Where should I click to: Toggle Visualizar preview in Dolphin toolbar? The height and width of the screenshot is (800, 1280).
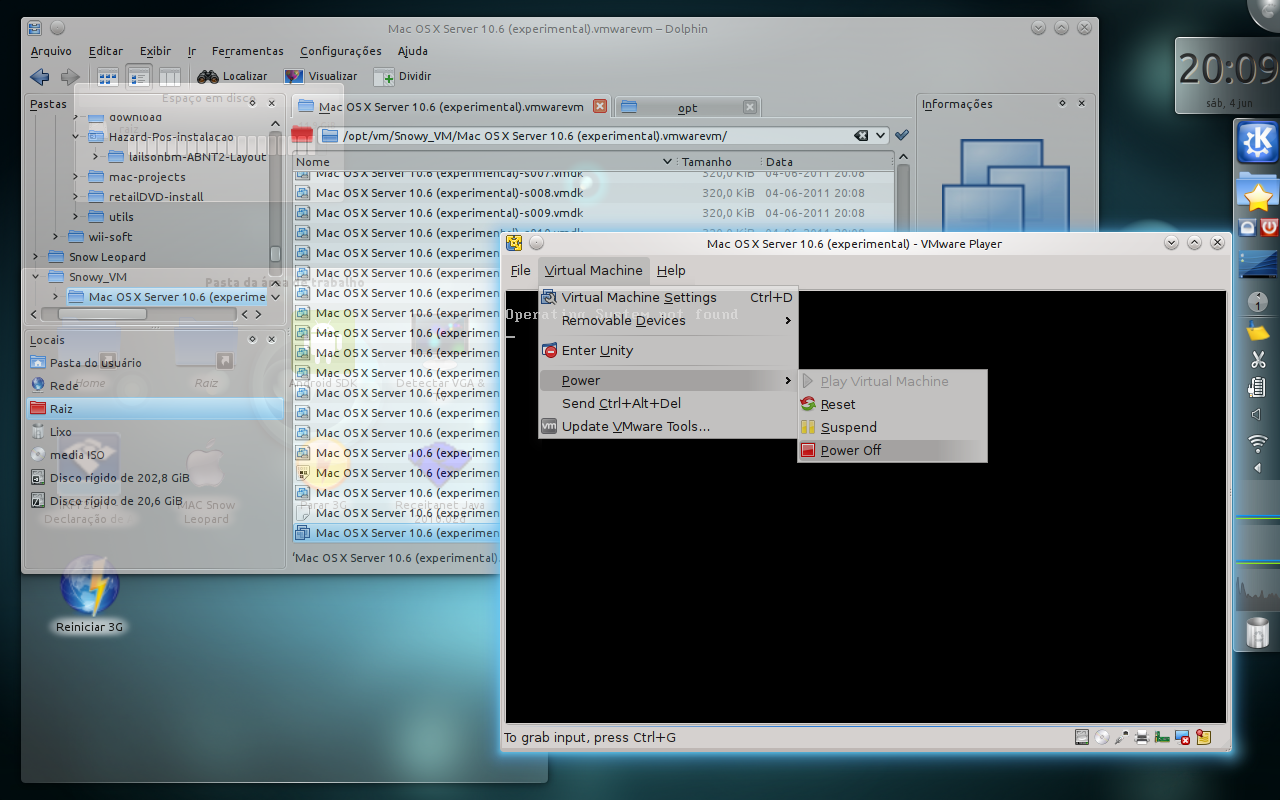tap(321, 76)
